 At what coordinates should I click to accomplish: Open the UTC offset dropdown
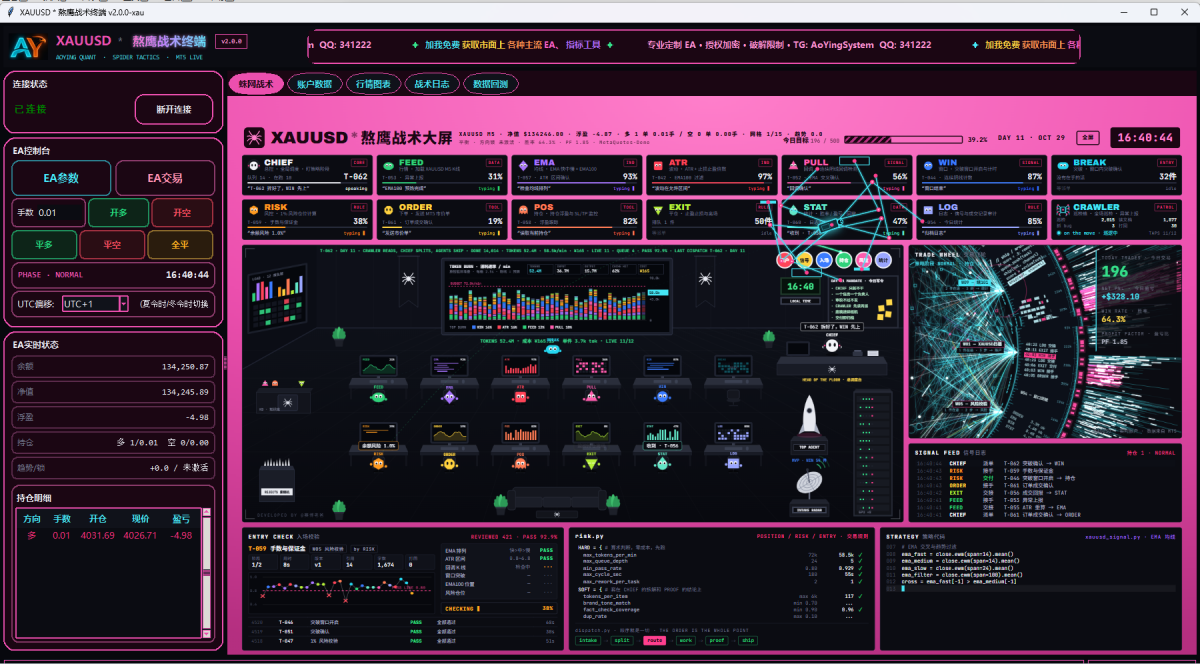pyautogui.click(x=96, y=303)
